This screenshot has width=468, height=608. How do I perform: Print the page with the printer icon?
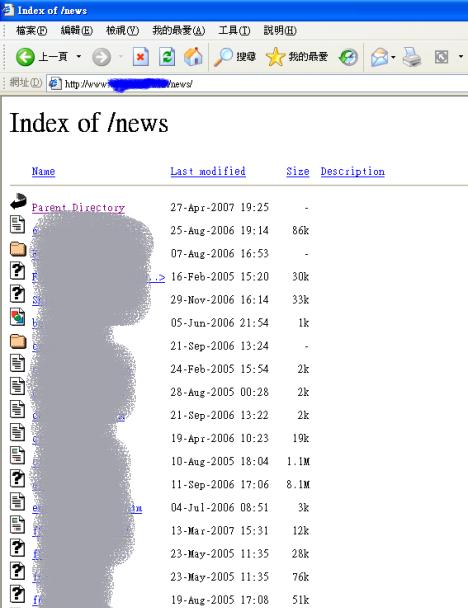click(411, 57)
